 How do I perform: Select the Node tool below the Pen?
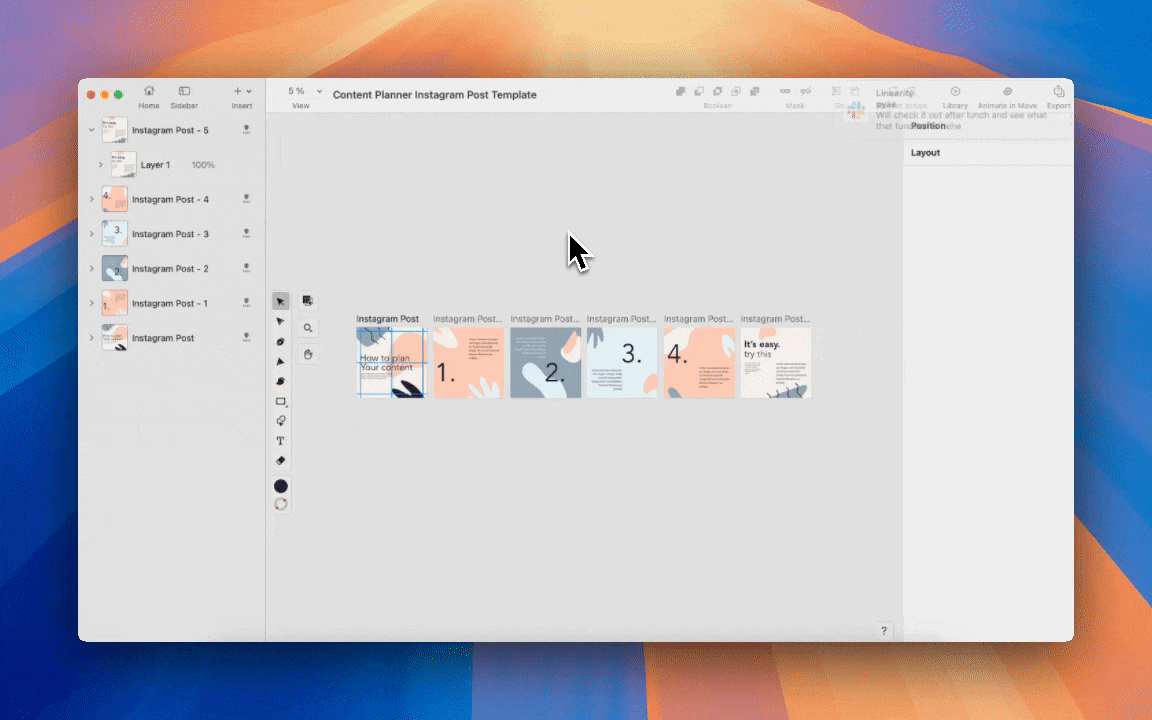280,361
